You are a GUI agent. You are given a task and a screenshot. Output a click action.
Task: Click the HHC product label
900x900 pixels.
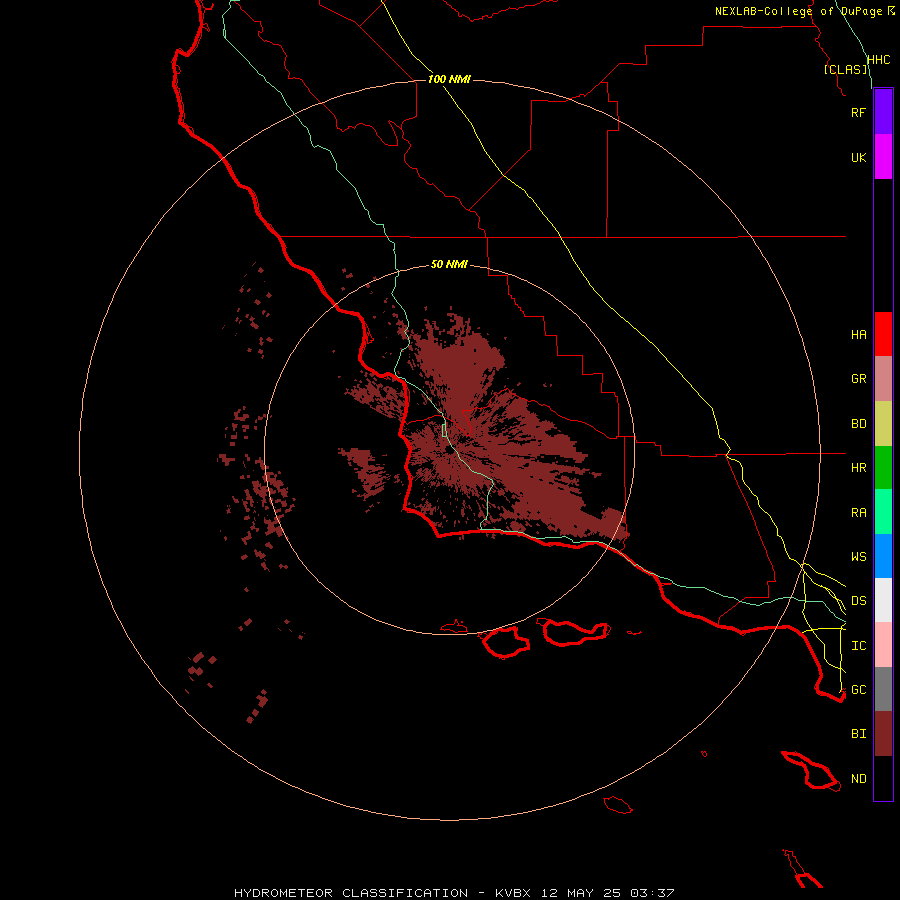pos(879,60)
